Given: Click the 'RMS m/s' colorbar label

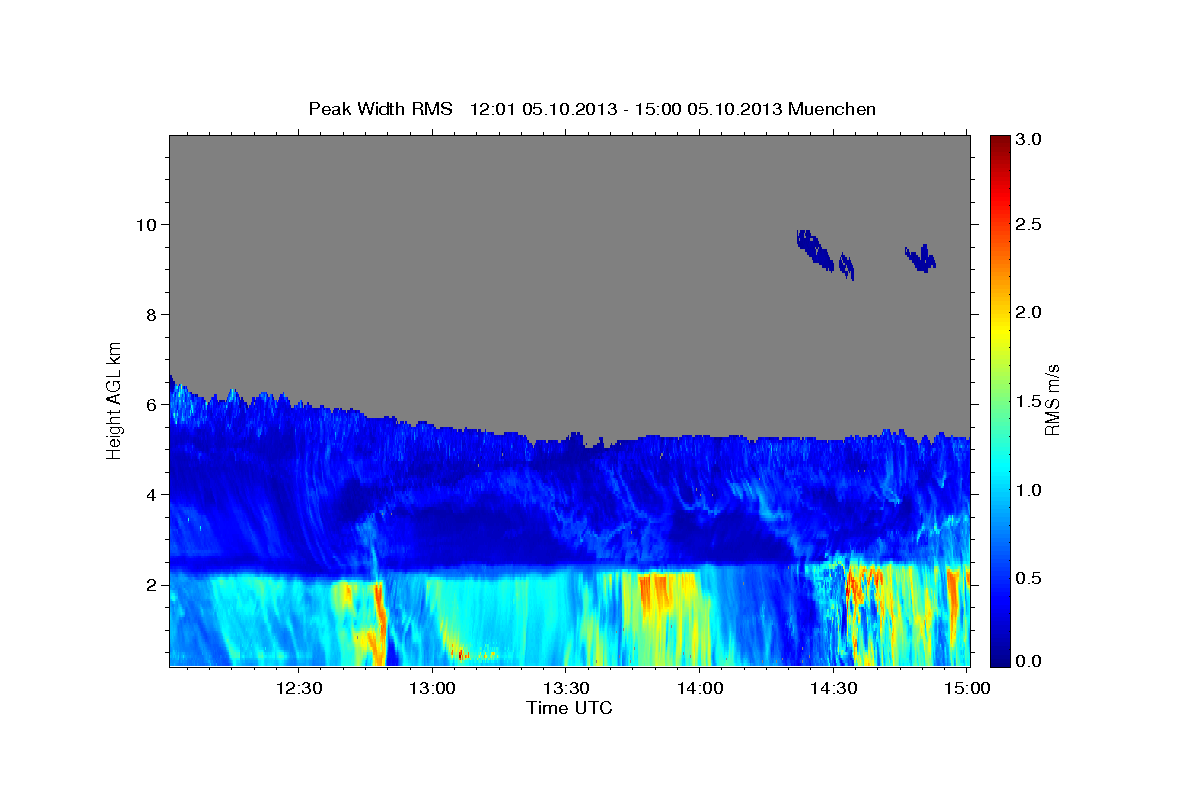Looking at the screenshot, I should tap(1051, 400).
